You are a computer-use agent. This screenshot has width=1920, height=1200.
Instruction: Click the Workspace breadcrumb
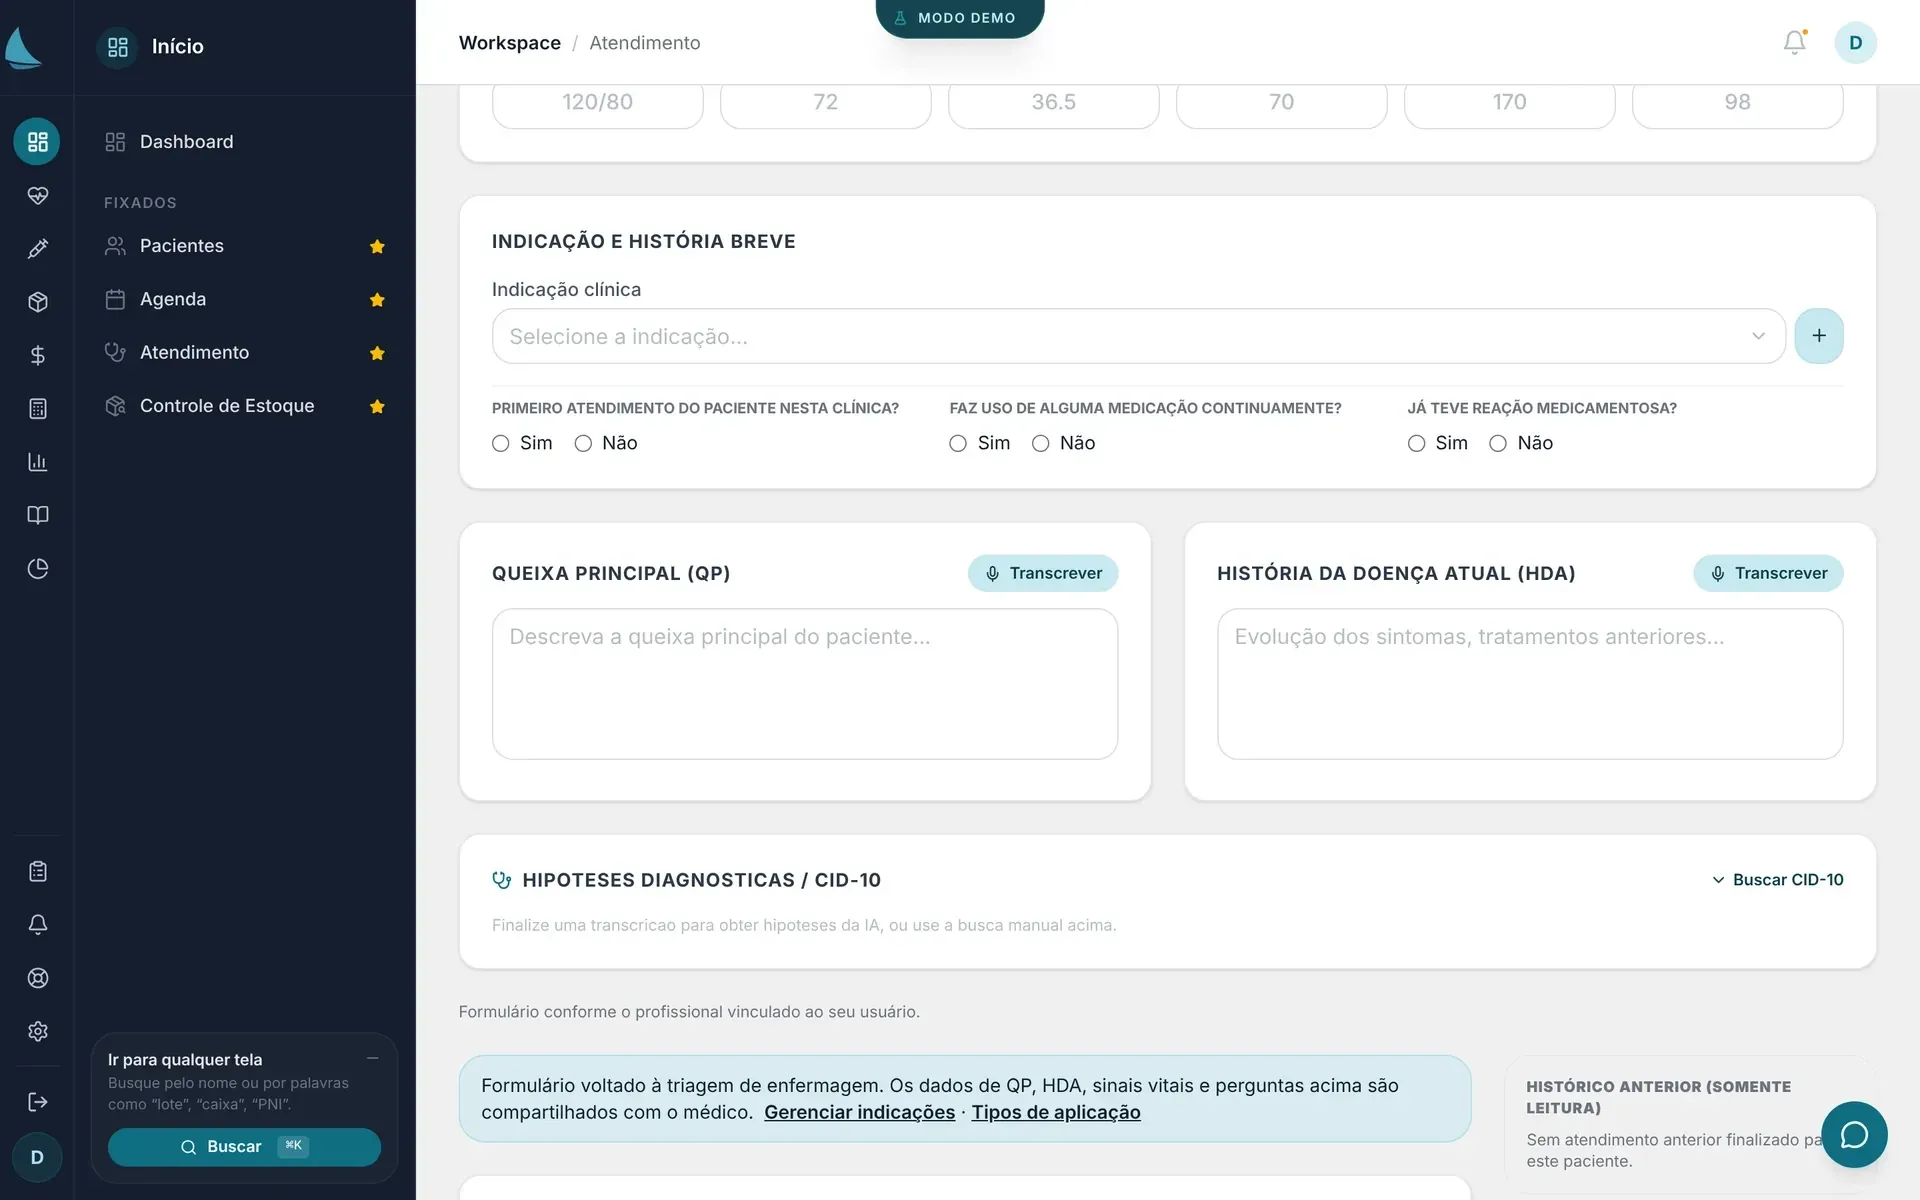click(x=509, y=43)
